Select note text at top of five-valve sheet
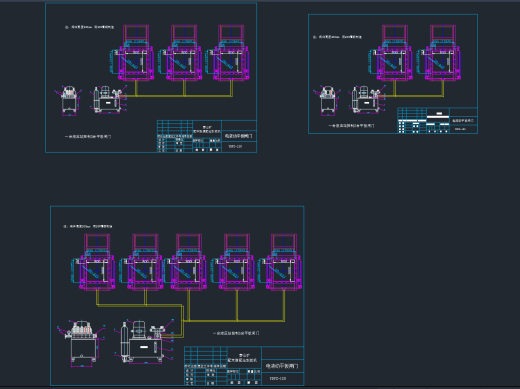520x389 pixels. [88, 226]
